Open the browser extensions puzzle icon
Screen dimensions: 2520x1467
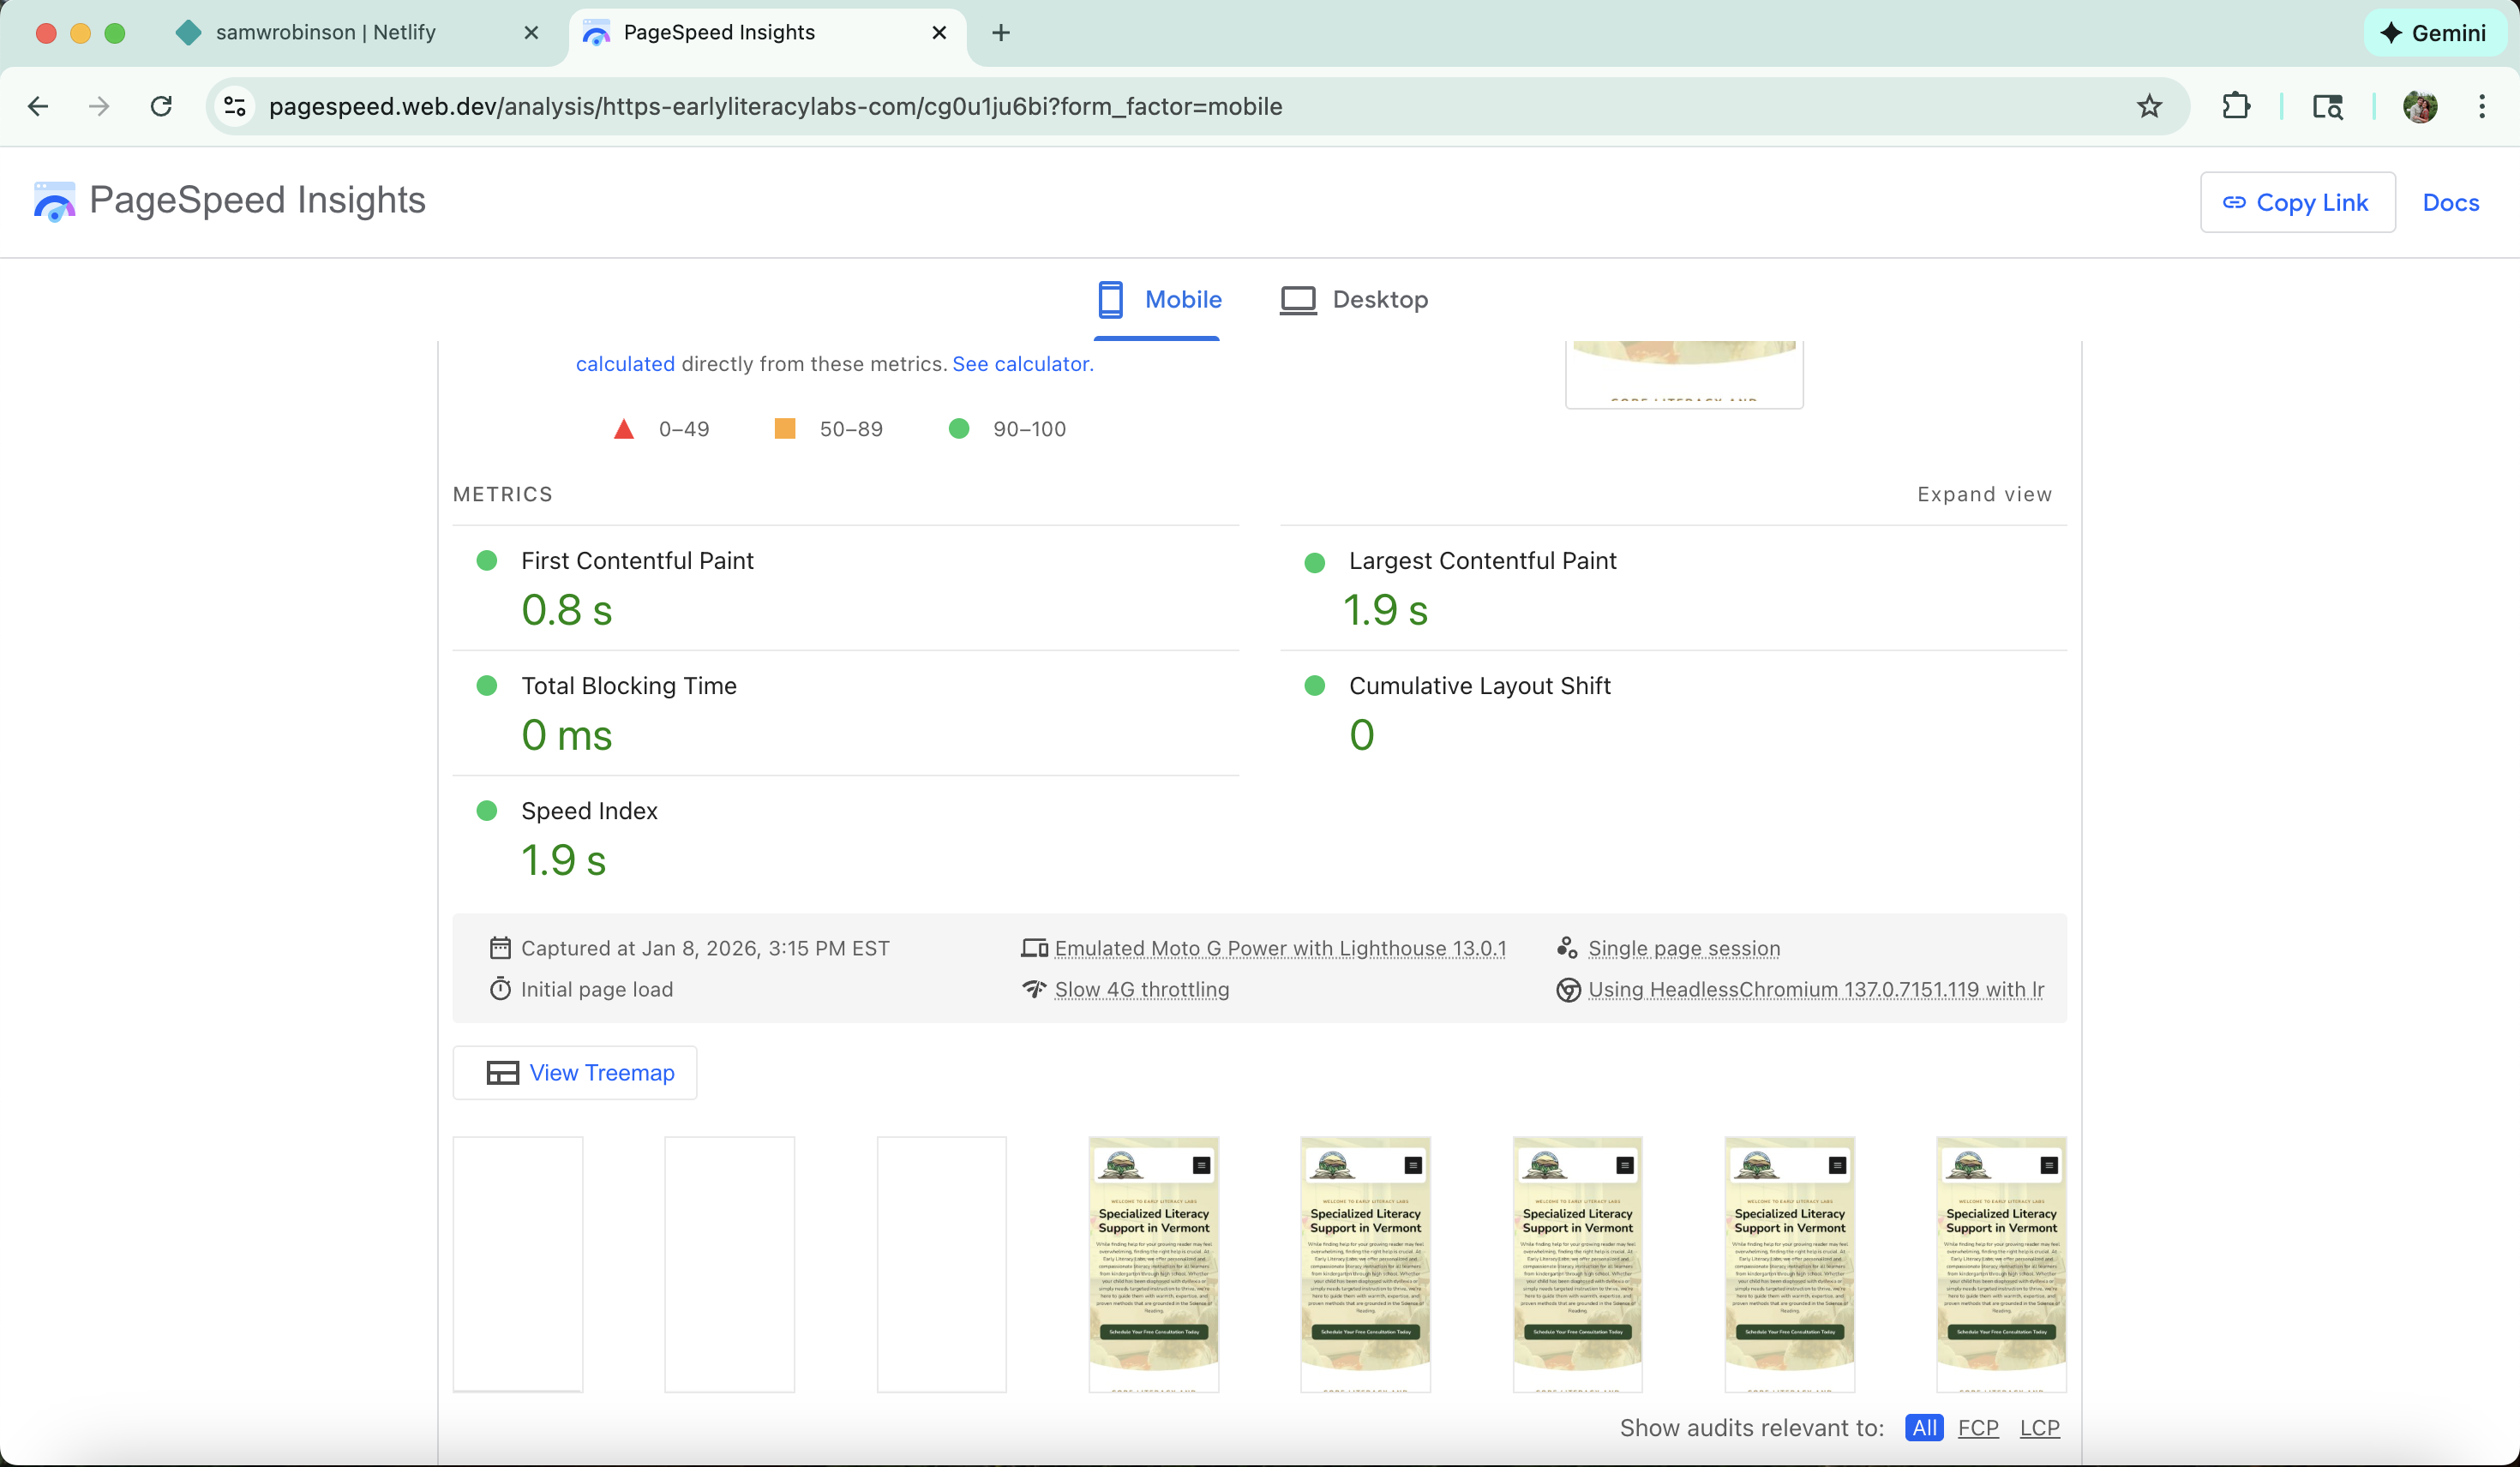pos(2236,106)
